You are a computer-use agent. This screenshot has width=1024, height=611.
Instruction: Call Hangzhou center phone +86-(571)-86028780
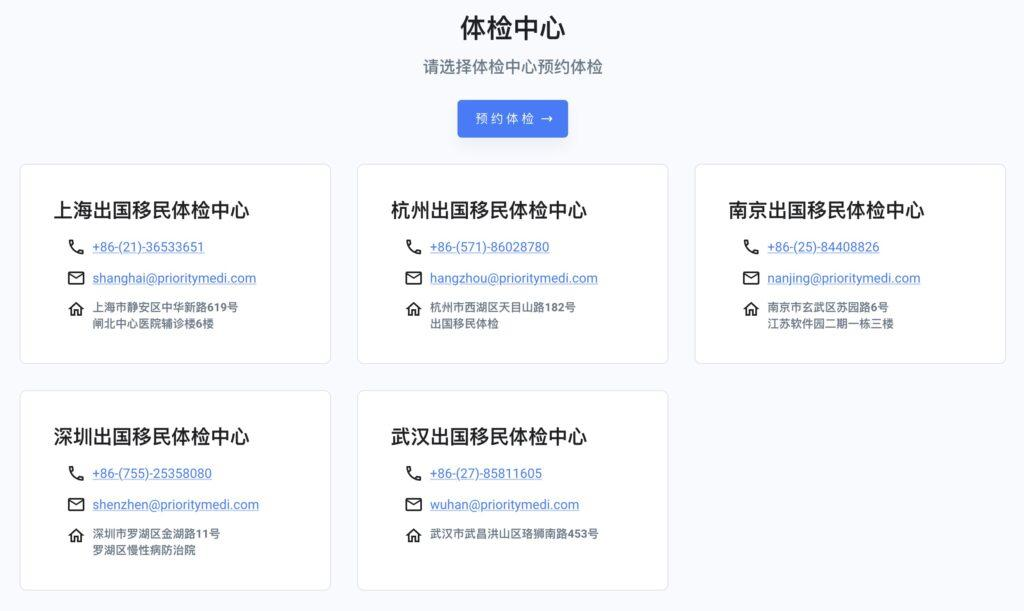click(x=489, y=247)
